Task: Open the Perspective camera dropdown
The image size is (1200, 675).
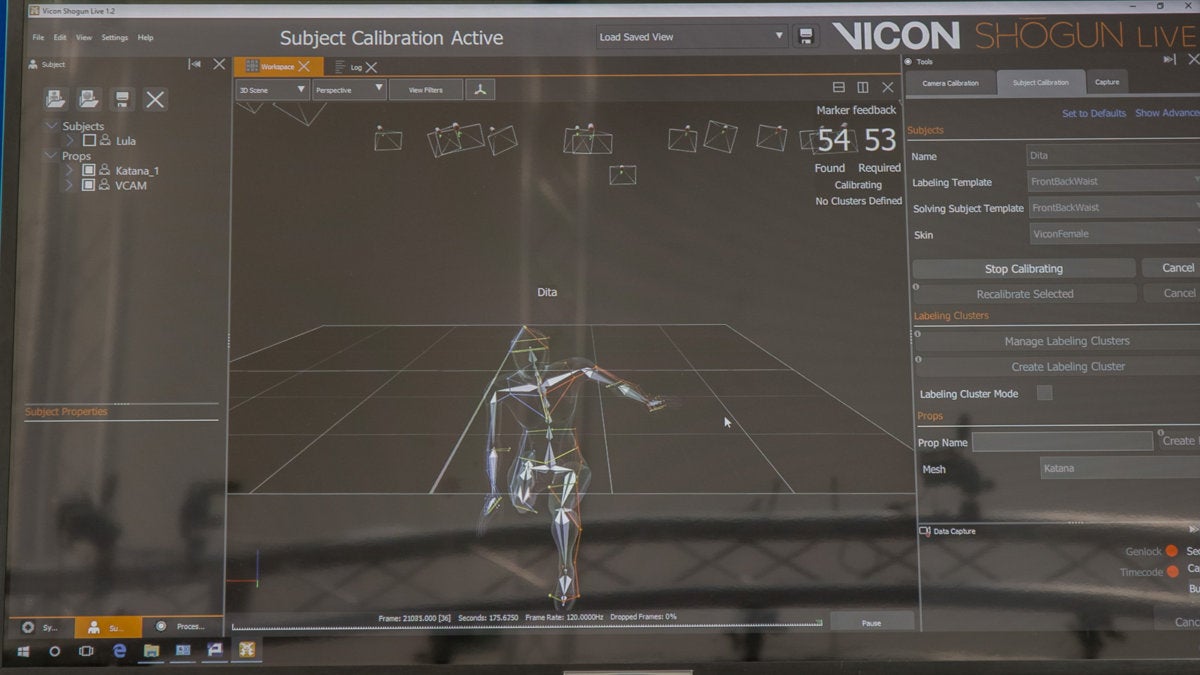Action: tap(349, 90)
